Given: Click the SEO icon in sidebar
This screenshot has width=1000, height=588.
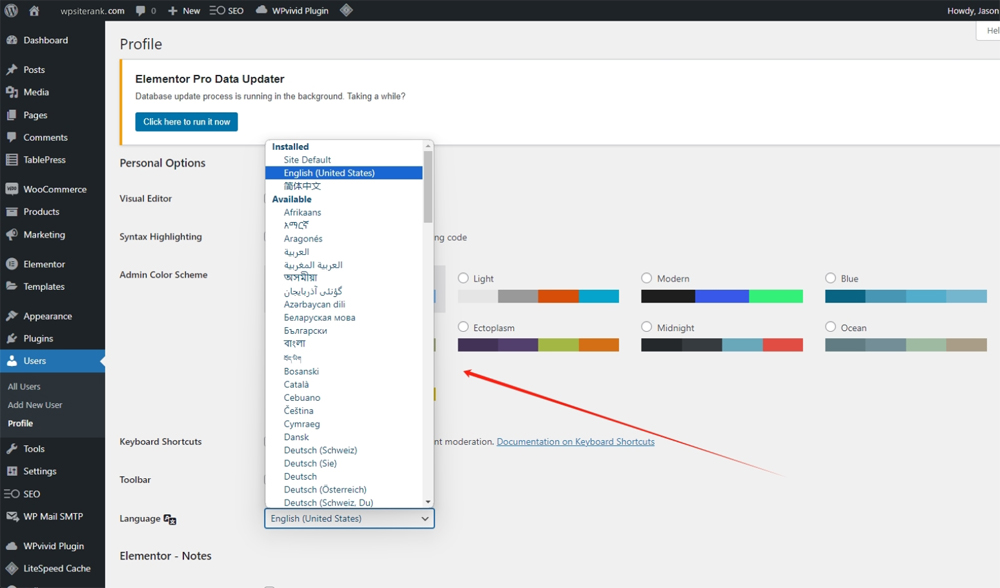Looking at the screenshot, I should point(11,494).
